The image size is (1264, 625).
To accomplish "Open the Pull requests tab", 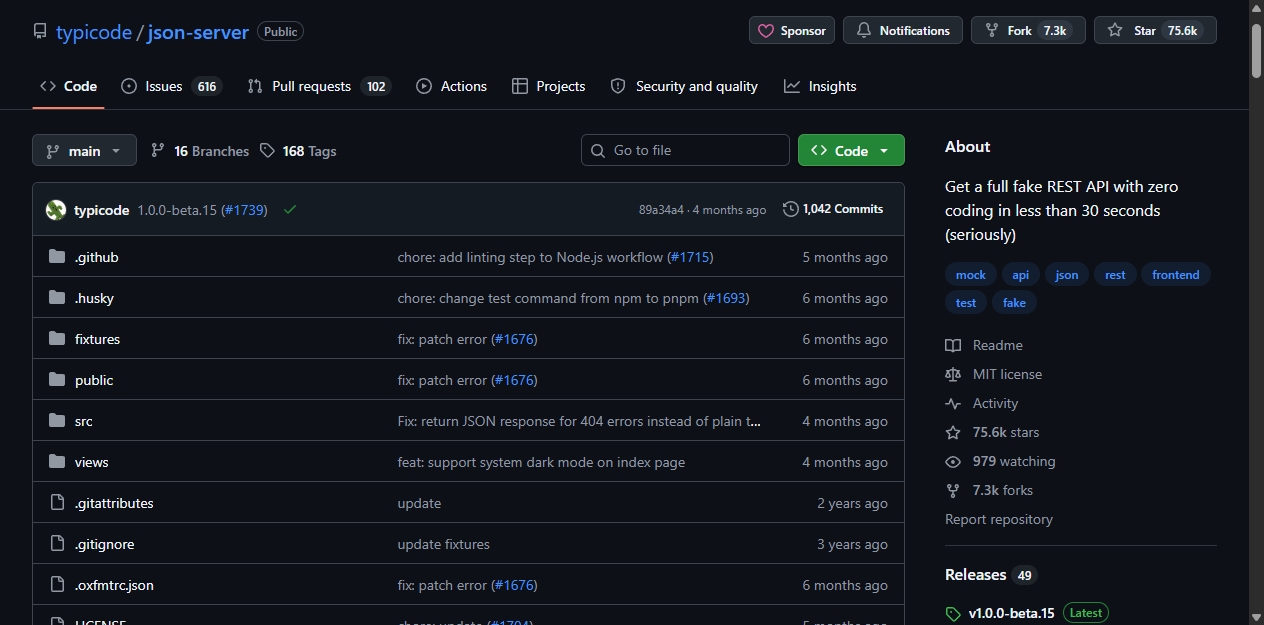I will point(319,86).
